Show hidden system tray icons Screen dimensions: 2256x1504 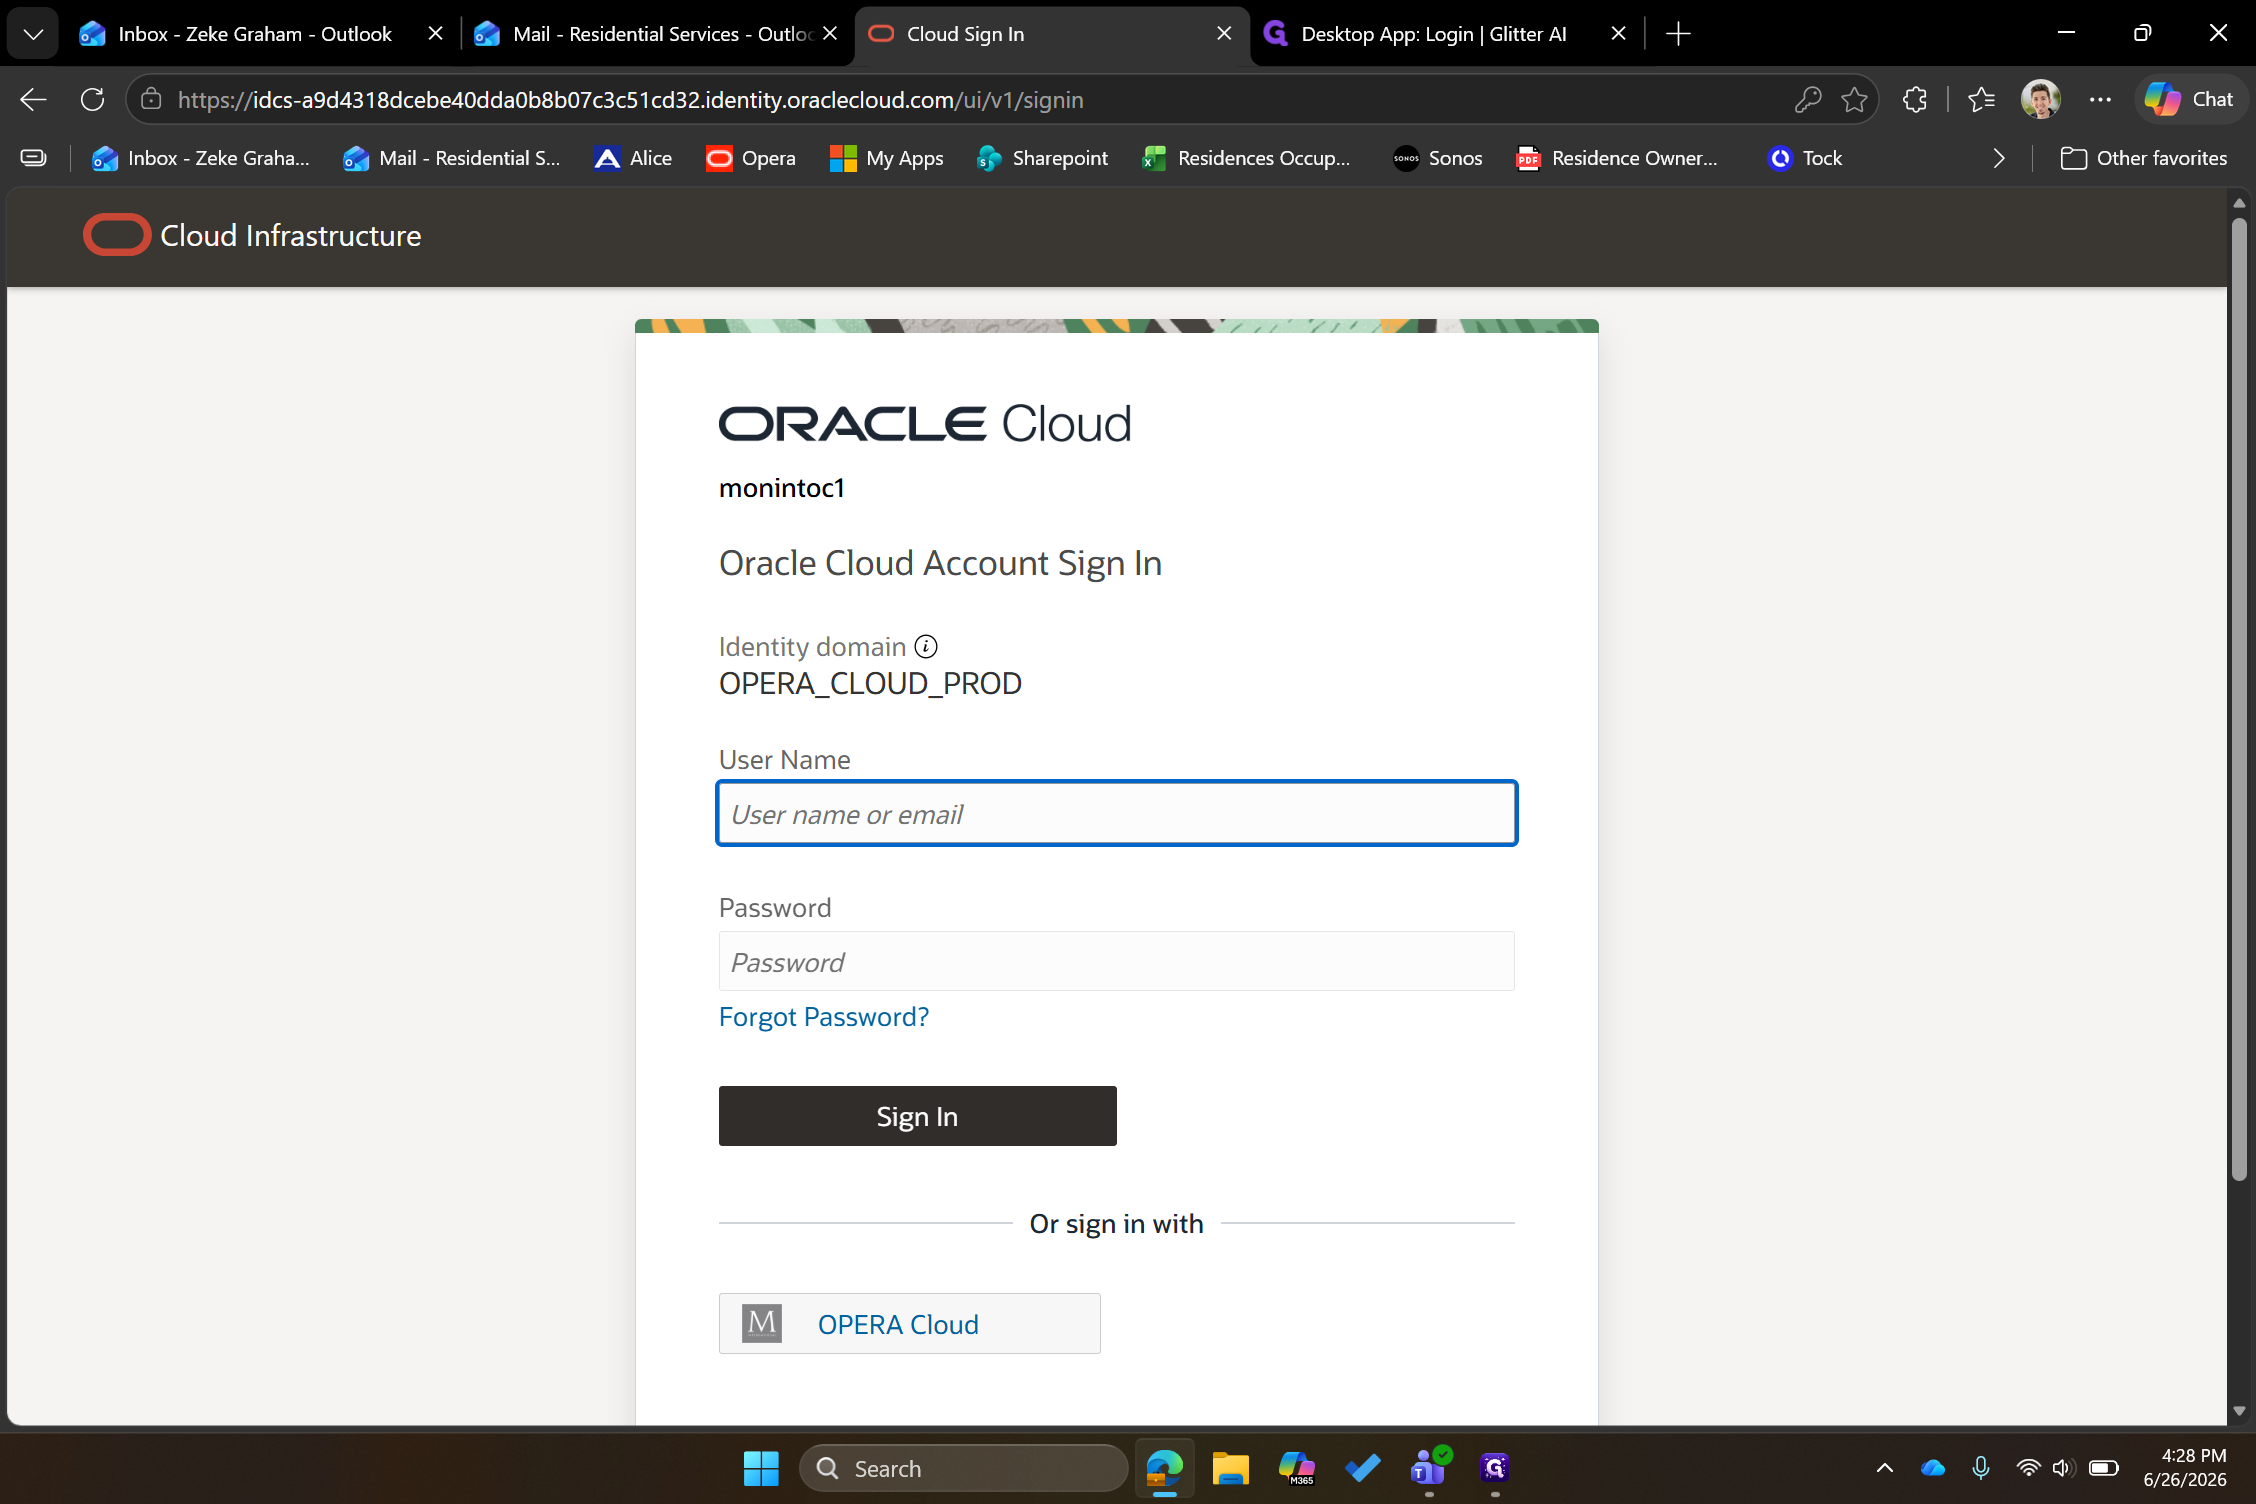tap(1885, 1468)
